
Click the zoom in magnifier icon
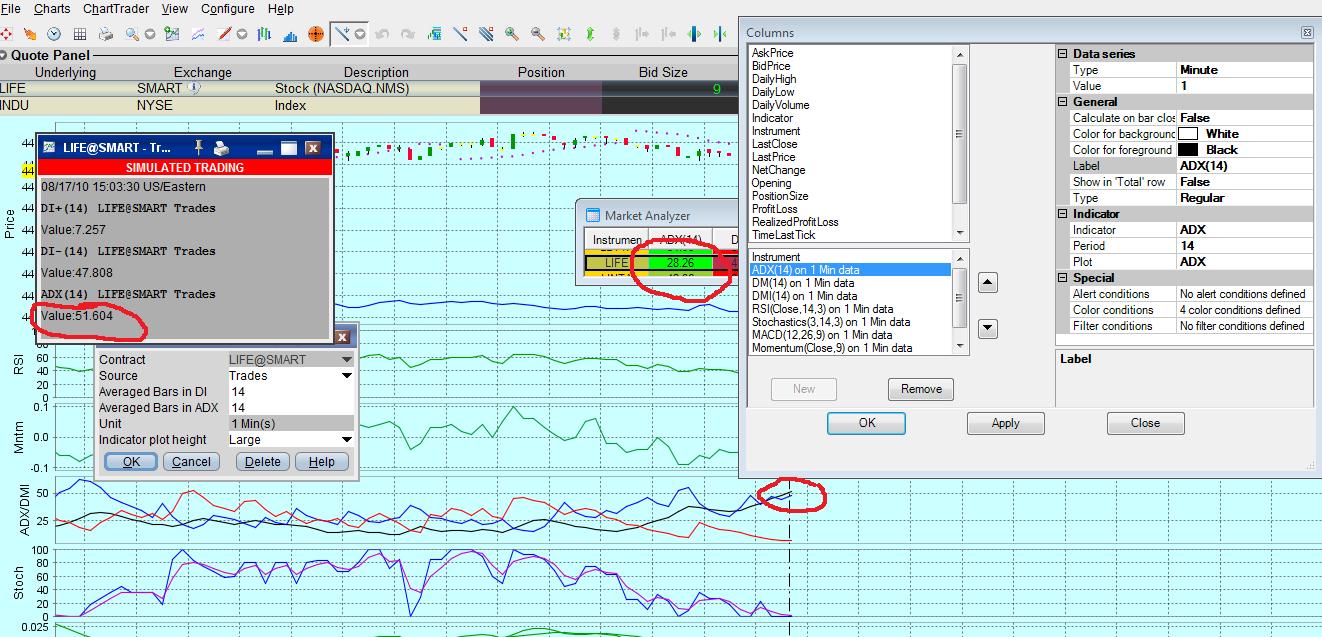coord(512,34)
